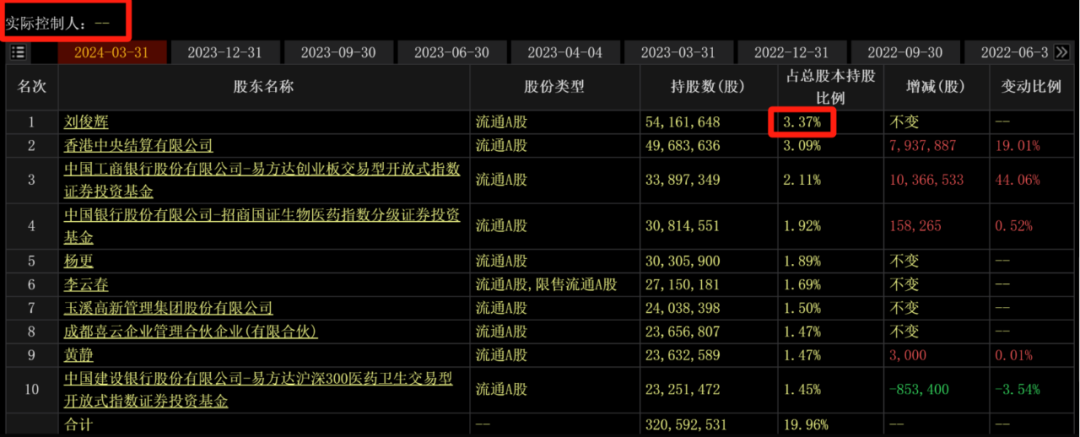Screen dimensions: 1080x437
Task: Select the change ratio 44.06%
Action: (x=1017, y=180)
